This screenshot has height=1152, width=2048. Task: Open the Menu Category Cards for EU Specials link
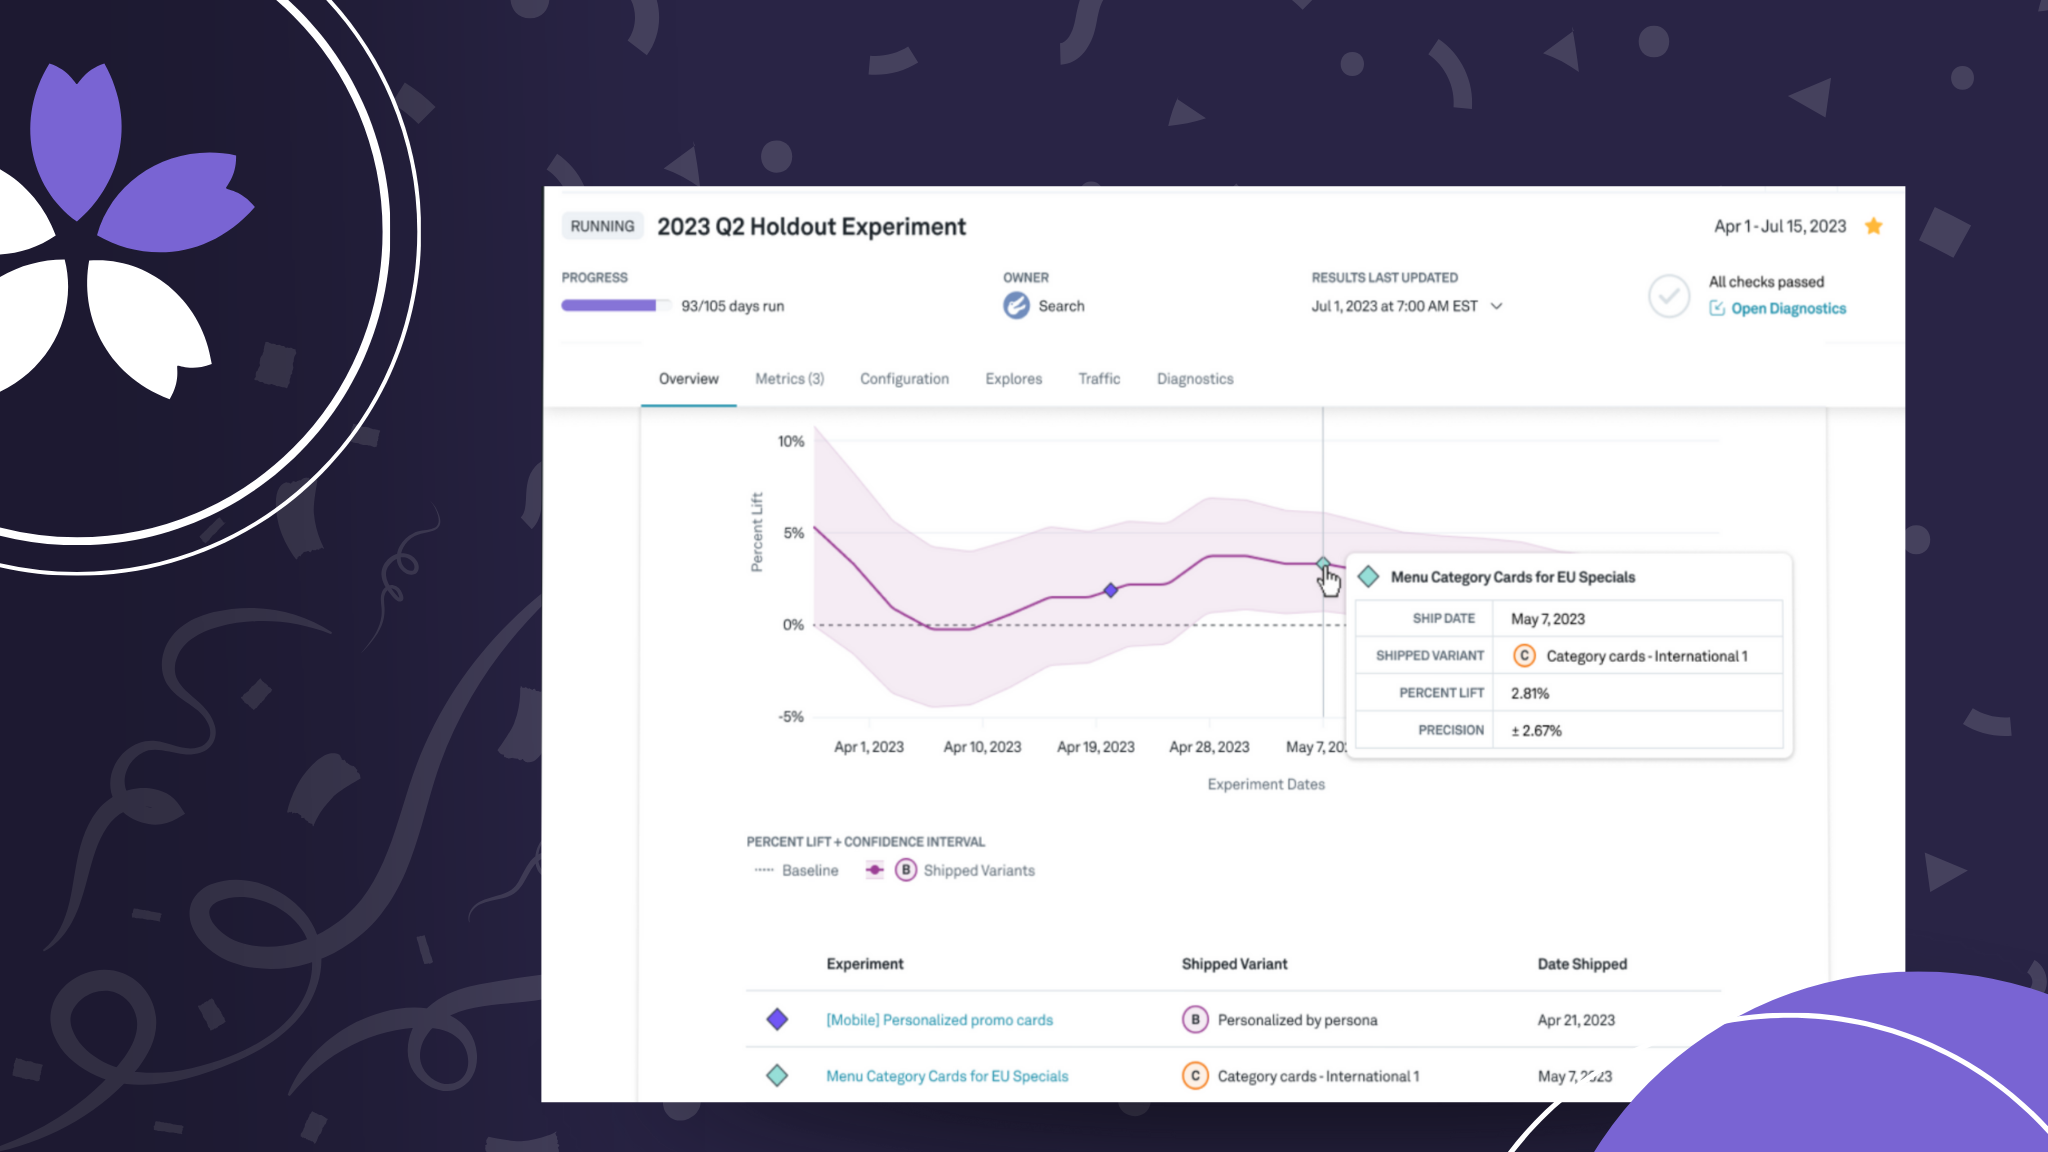point(947,1076)
